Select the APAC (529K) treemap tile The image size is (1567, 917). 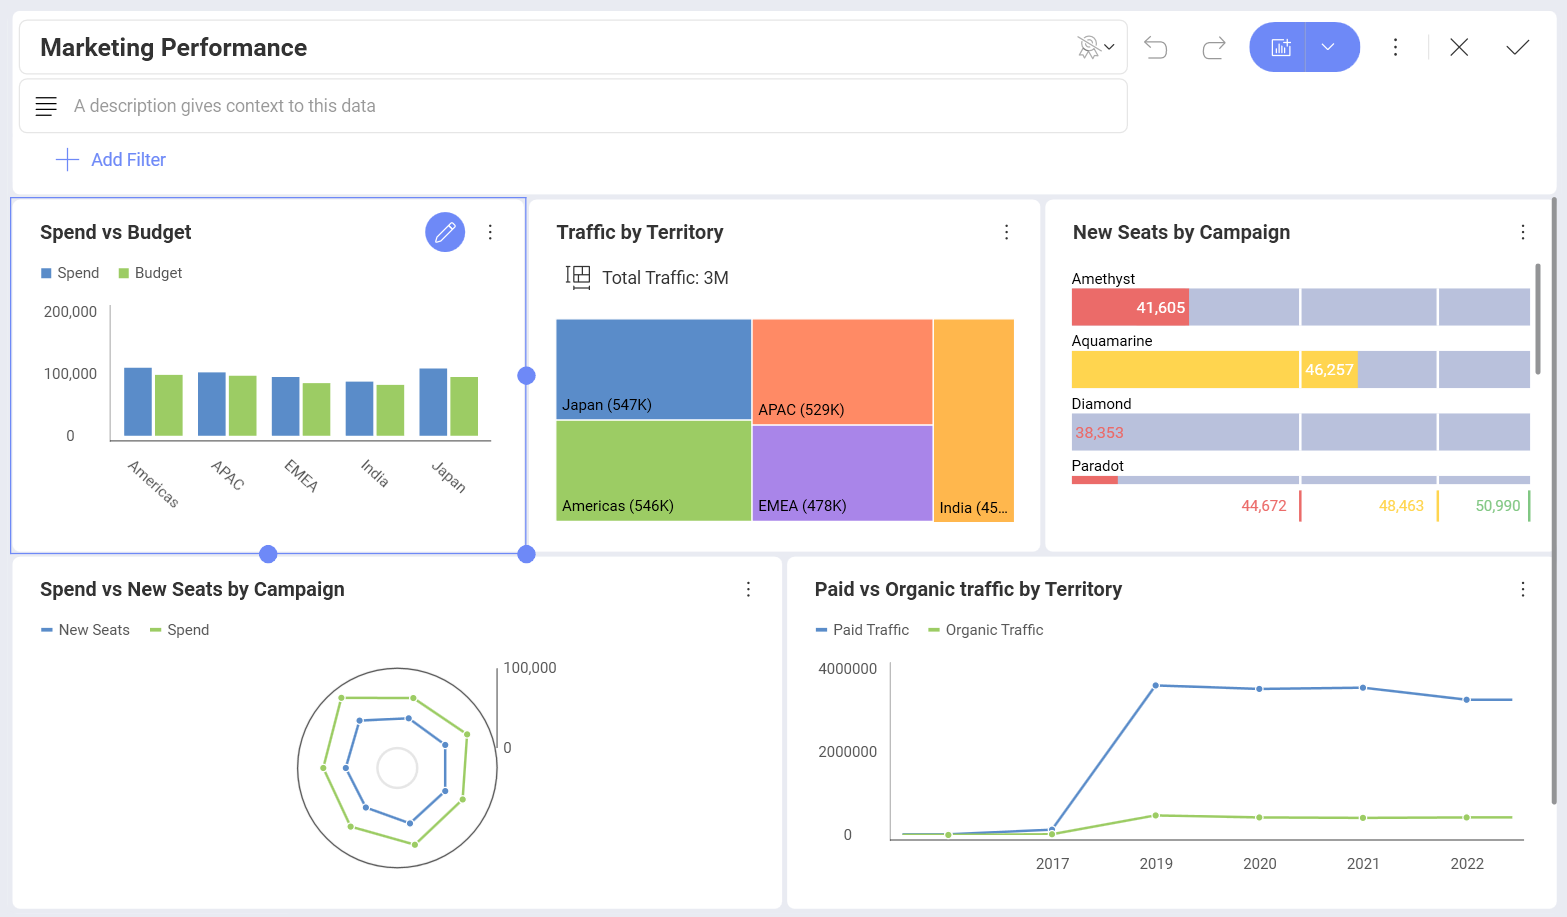pyautogui.click(x=842, y=371)
